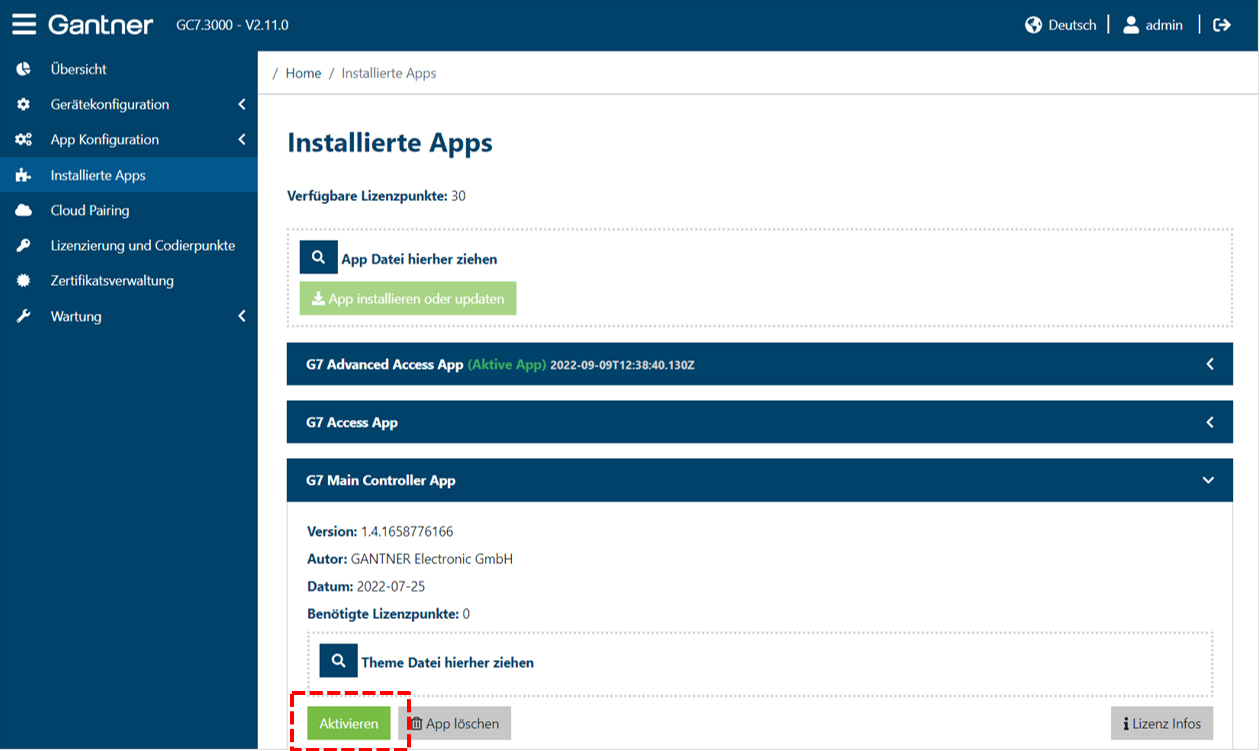Open Lizenzierung und Codierpunkte page
Screen dimensions: 1260x751
(x=128, y=246)
